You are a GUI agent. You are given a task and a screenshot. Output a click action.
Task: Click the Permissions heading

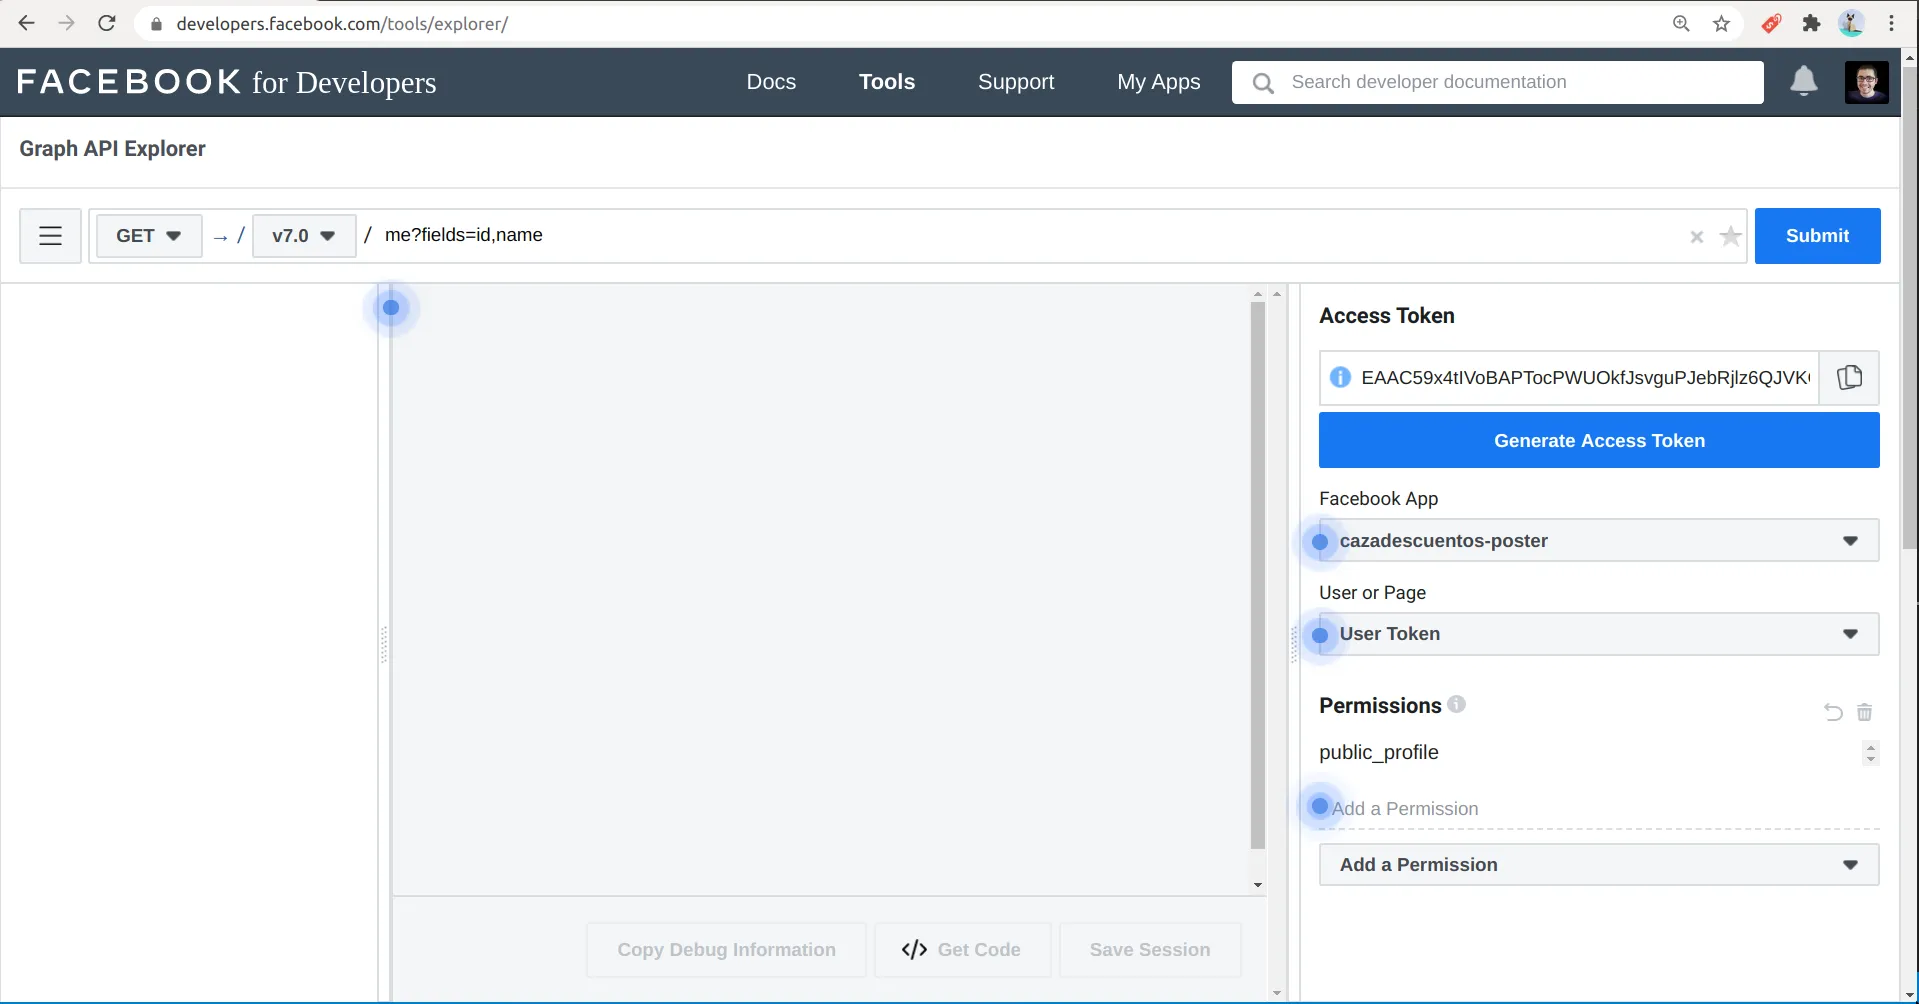coord(1379,706)
